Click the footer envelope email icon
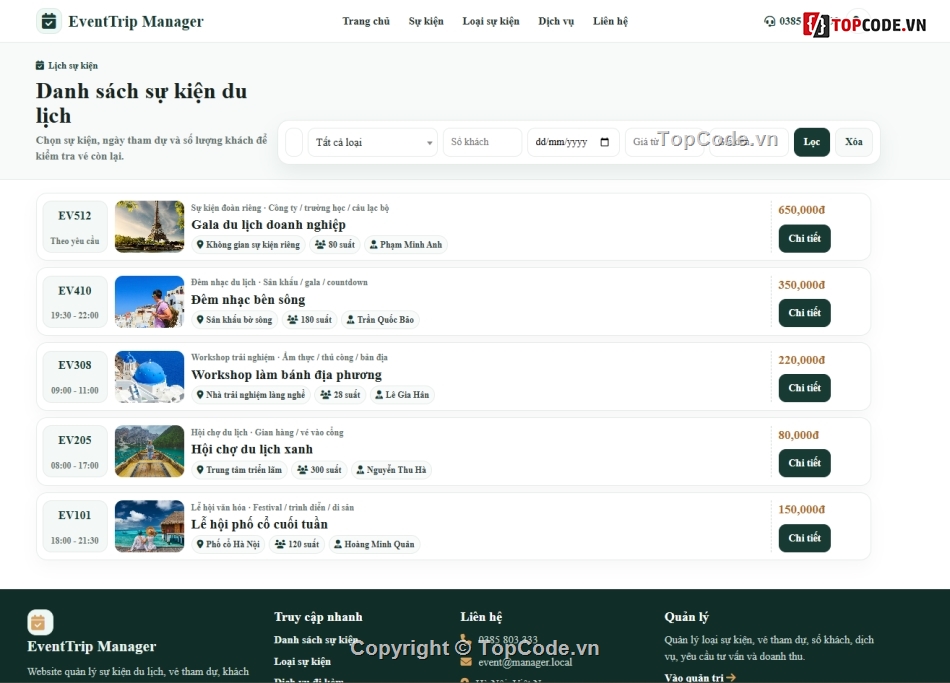Screen dimensions: 950x683 [x=465, y=662]
